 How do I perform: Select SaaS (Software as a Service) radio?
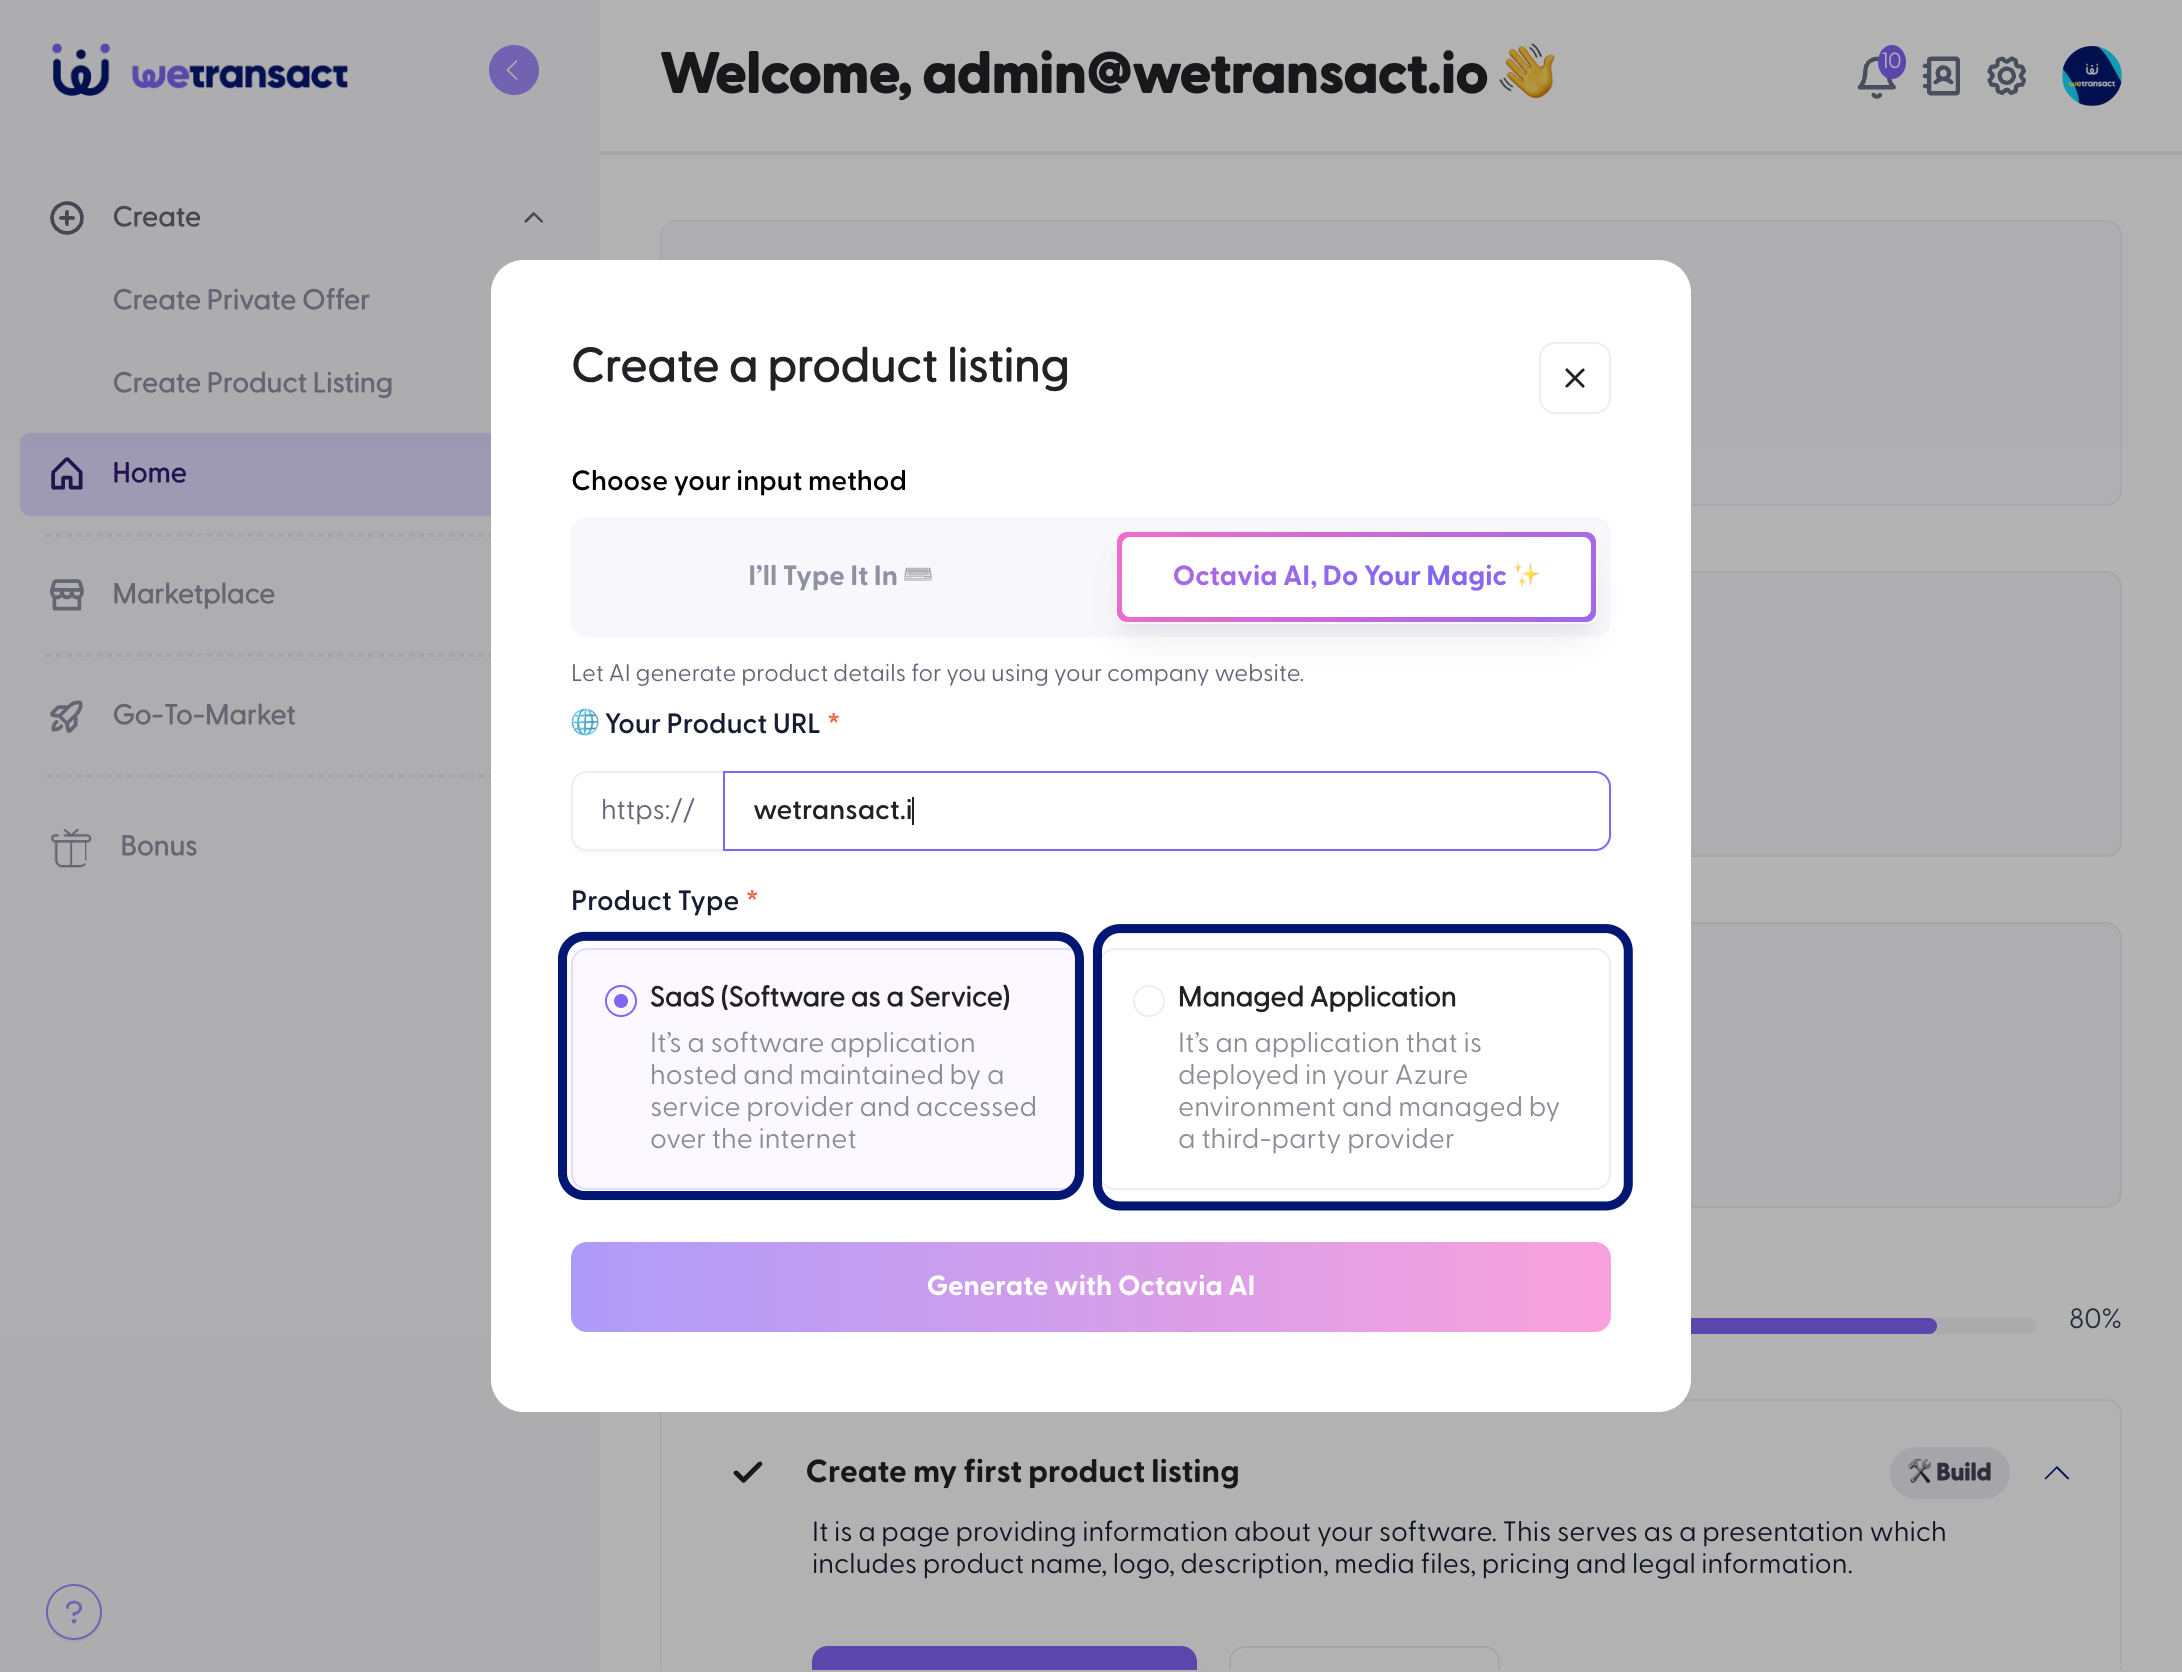pyautogui.click(x=621, y=1000)
